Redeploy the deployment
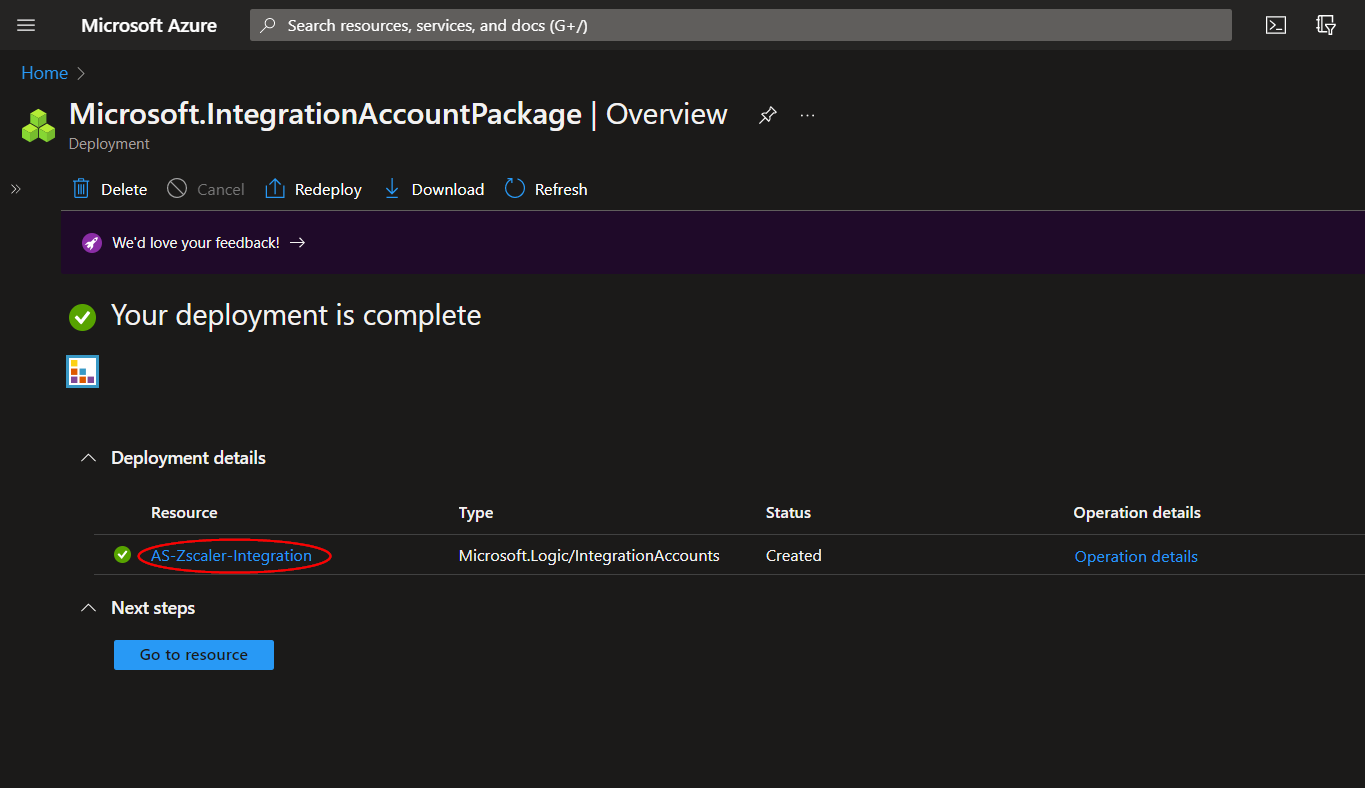 click(313, 189)
